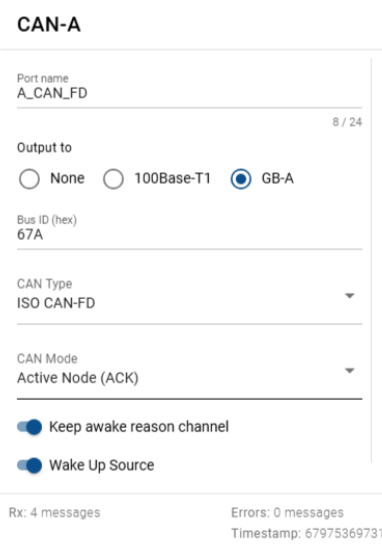This screenshot has width=382, height=556.
Task: Focus the Bus ID hex field 67A
Action: click(189, 231)
